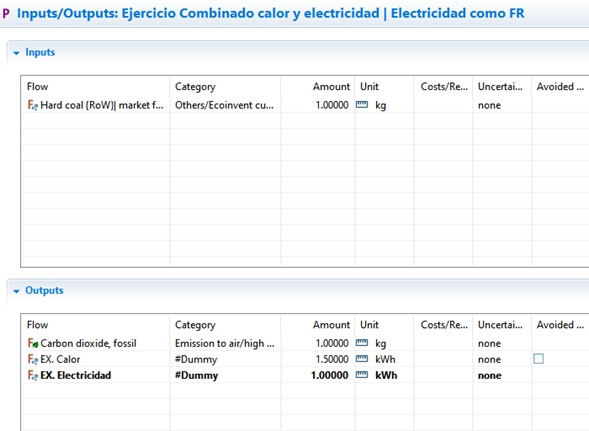This screenshot has height=431, width=589.
Task: Click the Hard coal flow icon
Action: pos(33,105)
